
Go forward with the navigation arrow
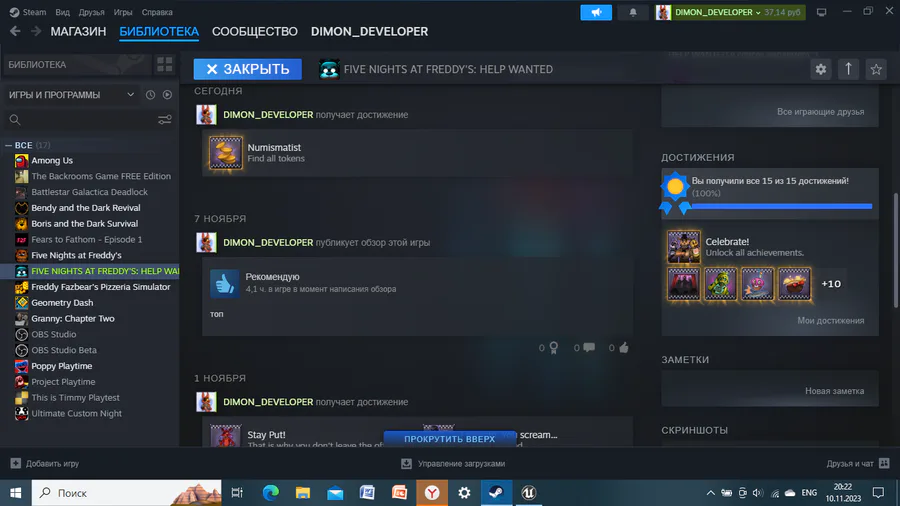36,32
